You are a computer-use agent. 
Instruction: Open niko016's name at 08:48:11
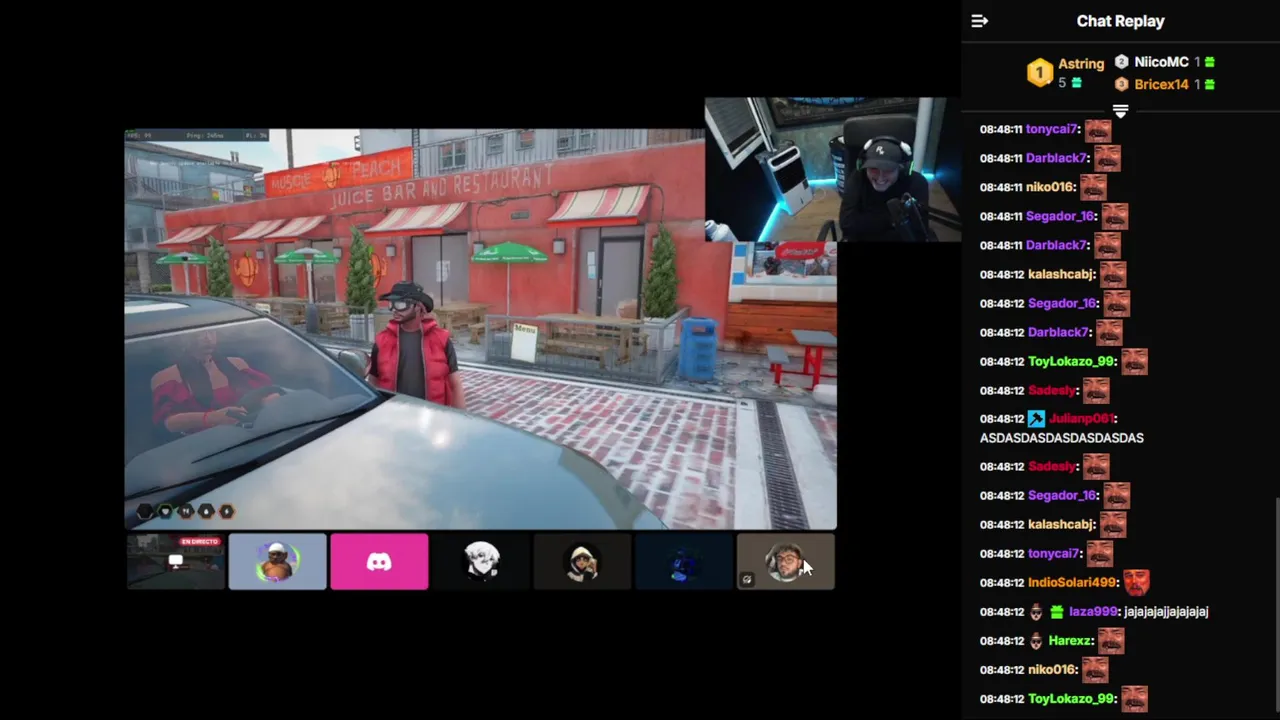(1050, 187)
